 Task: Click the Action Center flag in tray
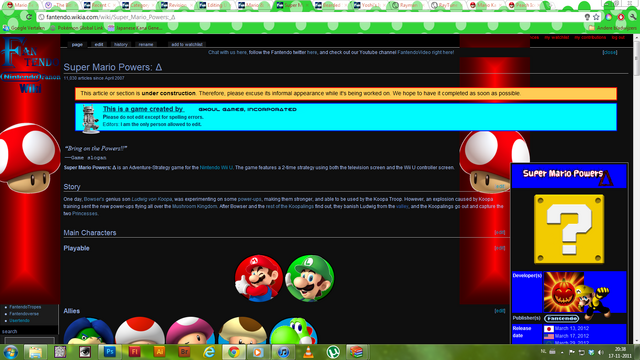click(572, 352)
